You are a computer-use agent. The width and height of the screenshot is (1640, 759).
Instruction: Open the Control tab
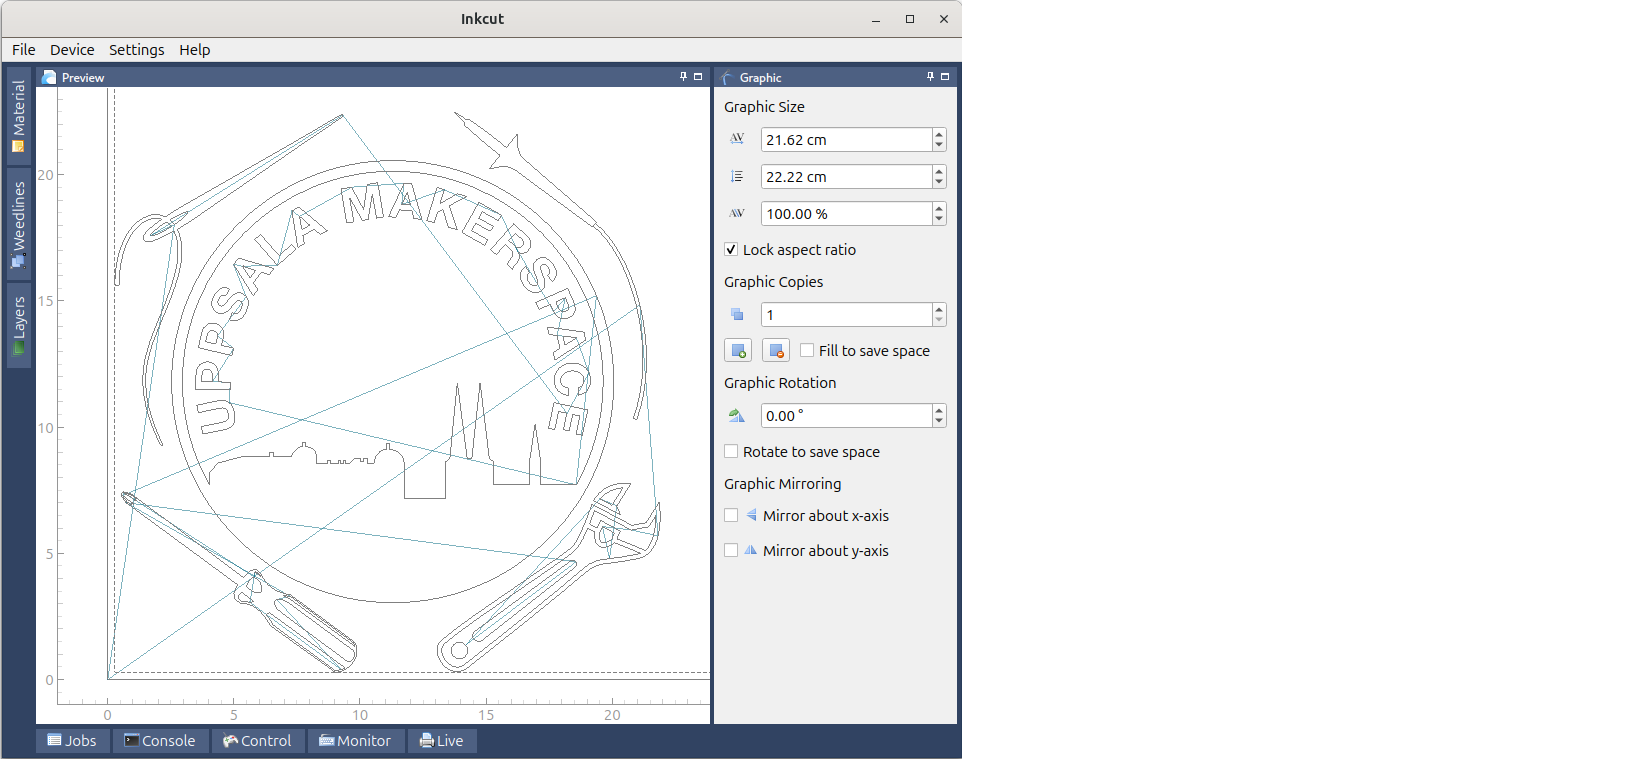(x=258, y=741)
